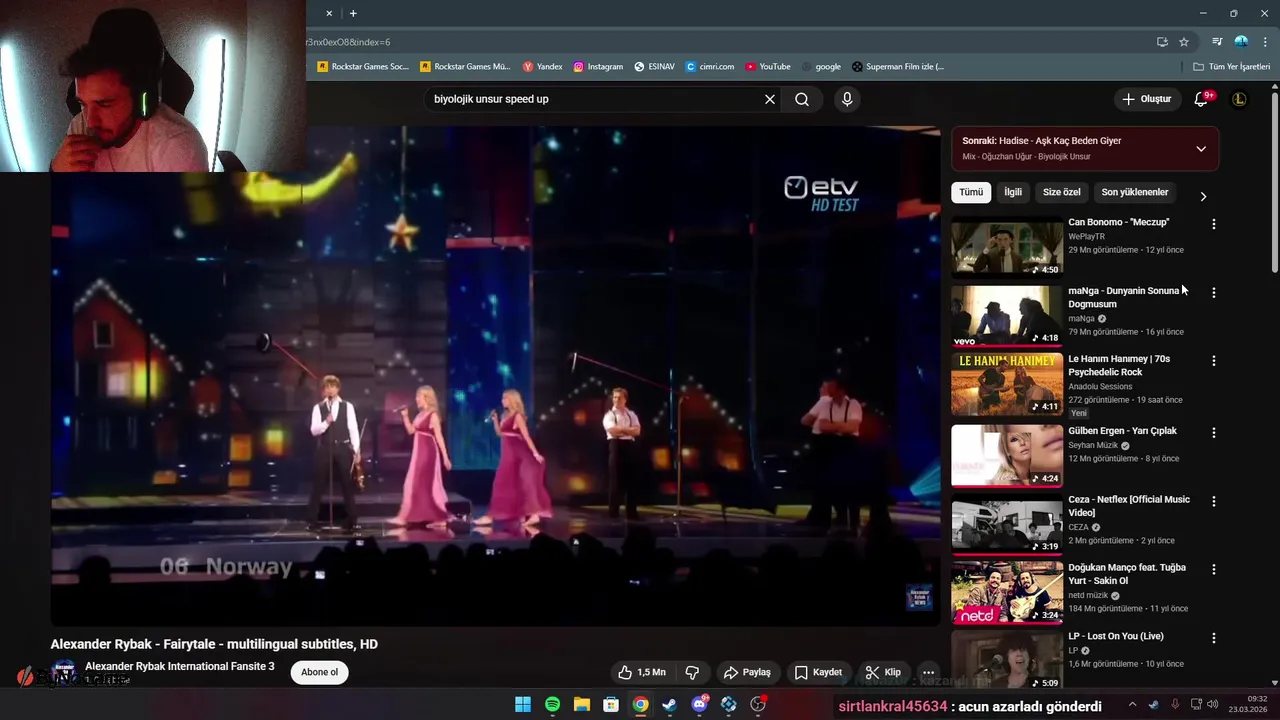
Task: Dislike the video with thumbs-down
Action: pos(692,672)
